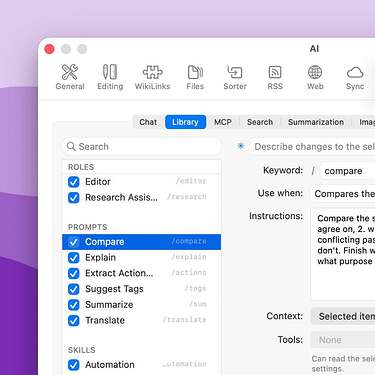Select the Summarize prompt row
375x375 pixels.
[142, 304]
